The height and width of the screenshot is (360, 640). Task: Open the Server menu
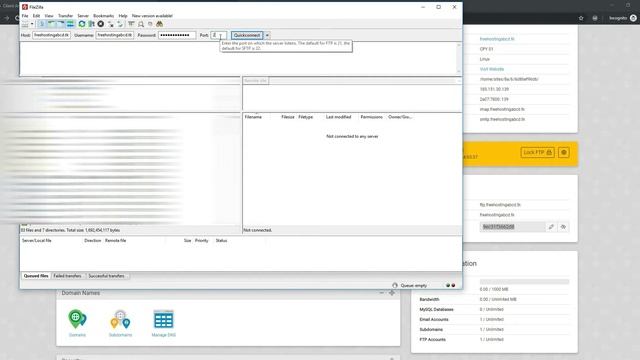[x=83, y=16]
